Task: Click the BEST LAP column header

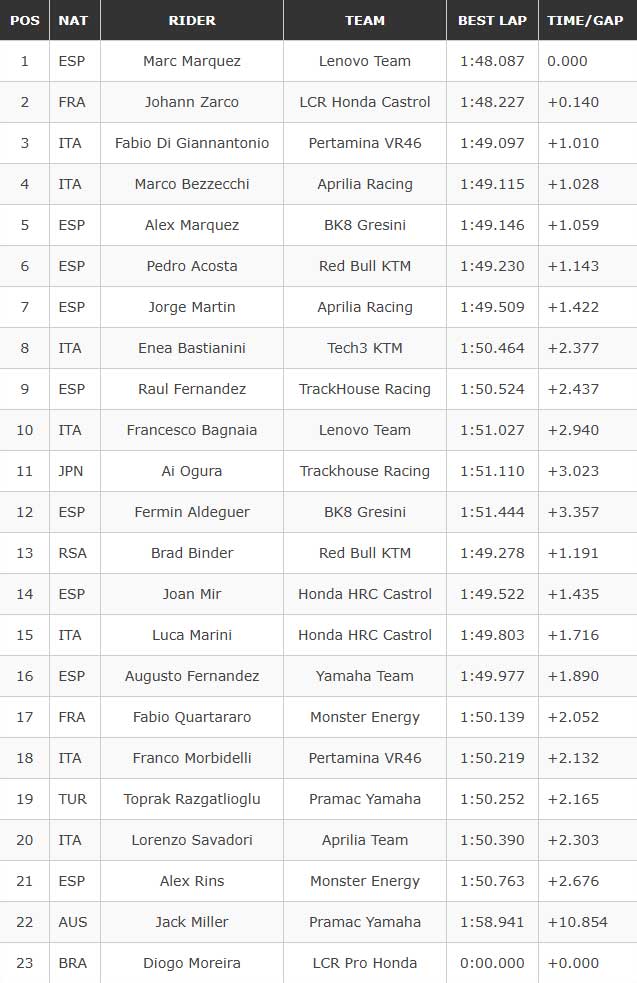Action: pos(492,20)
